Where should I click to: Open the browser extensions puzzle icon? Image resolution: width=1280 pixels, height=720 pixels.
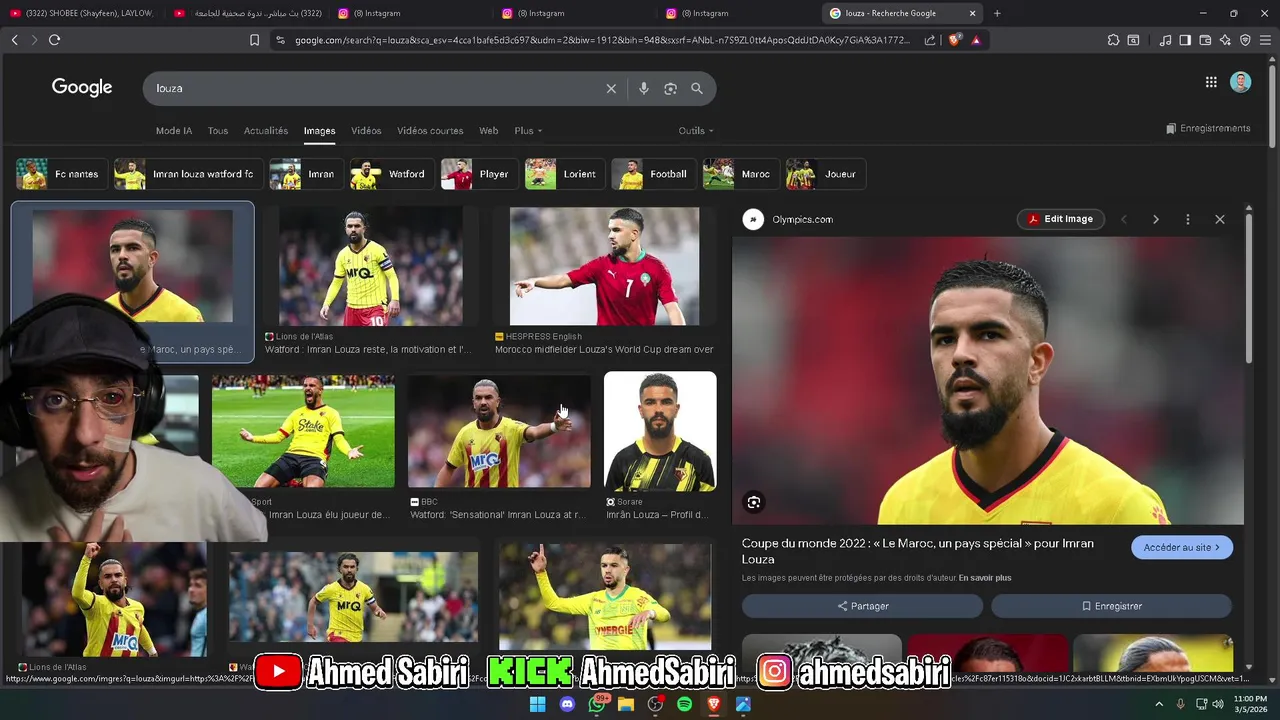(1113, 40)
